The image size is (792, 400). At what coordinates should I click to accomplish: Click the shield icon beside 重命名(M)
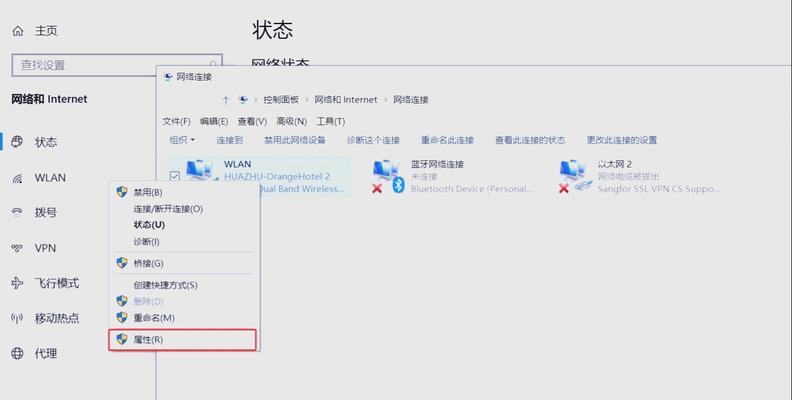pos(122,318)
